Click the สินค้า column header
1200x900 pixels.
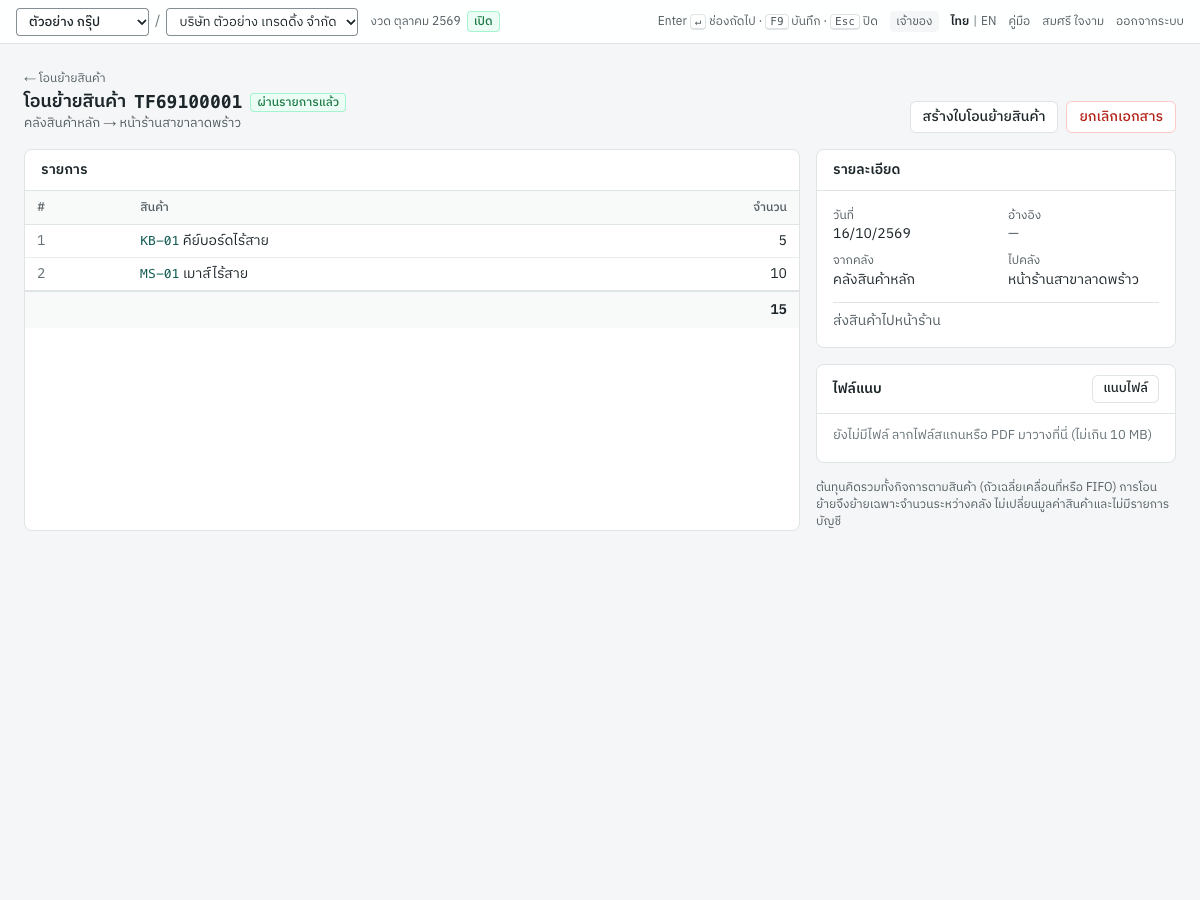click(x=154, y=207)
